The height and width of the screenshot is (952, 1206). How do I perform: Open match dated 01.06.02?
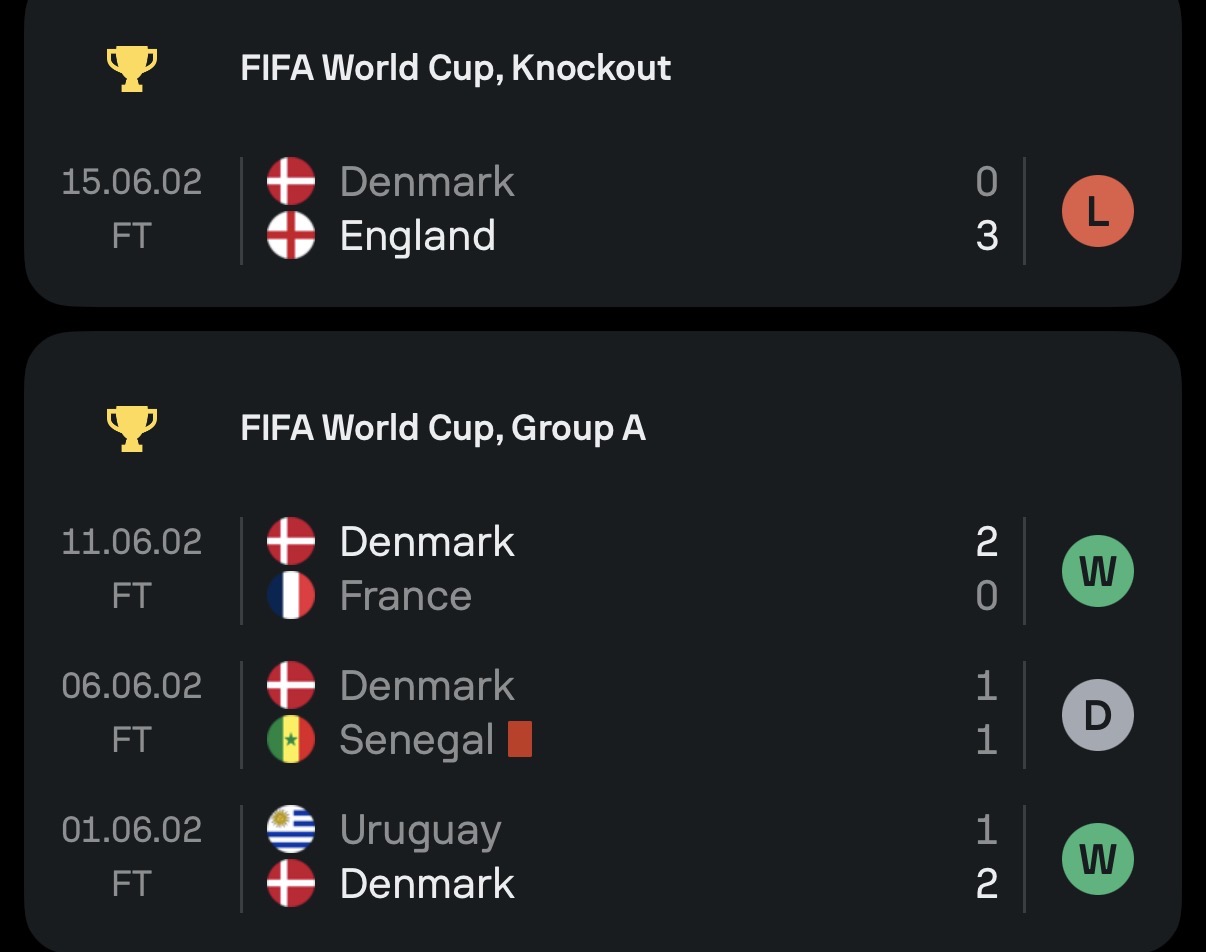pos(132,830)
